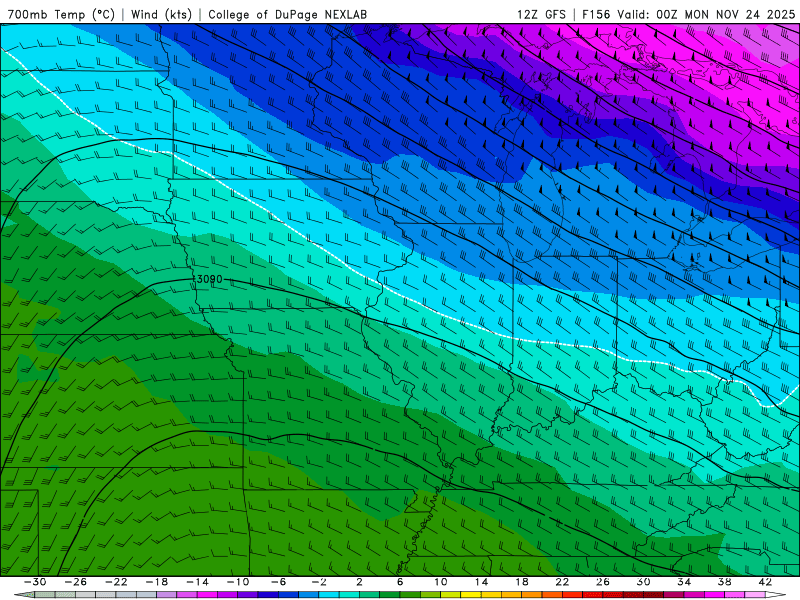Click the '2' color scale label
This screenshot has height=600, width=800.
(x=360, y=582)
